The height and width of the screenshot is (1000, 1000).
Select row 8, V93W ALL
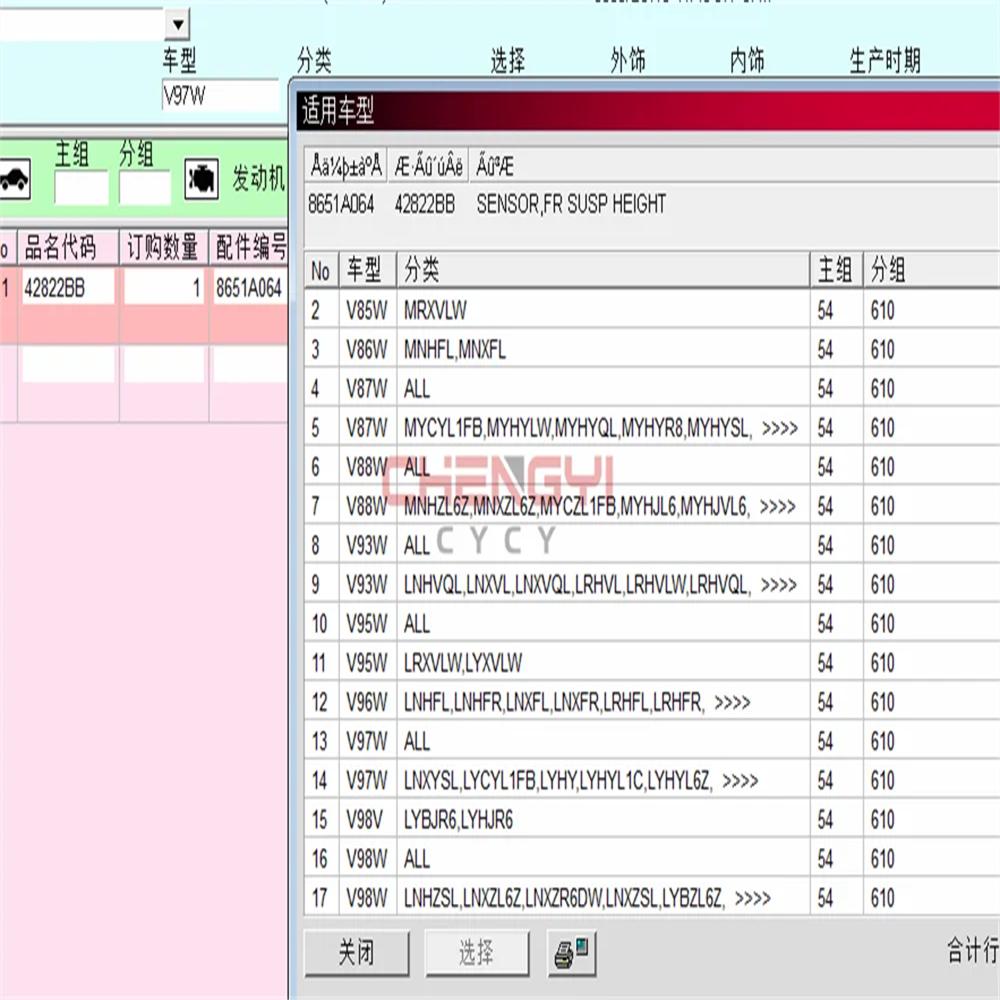click(652, 545)
